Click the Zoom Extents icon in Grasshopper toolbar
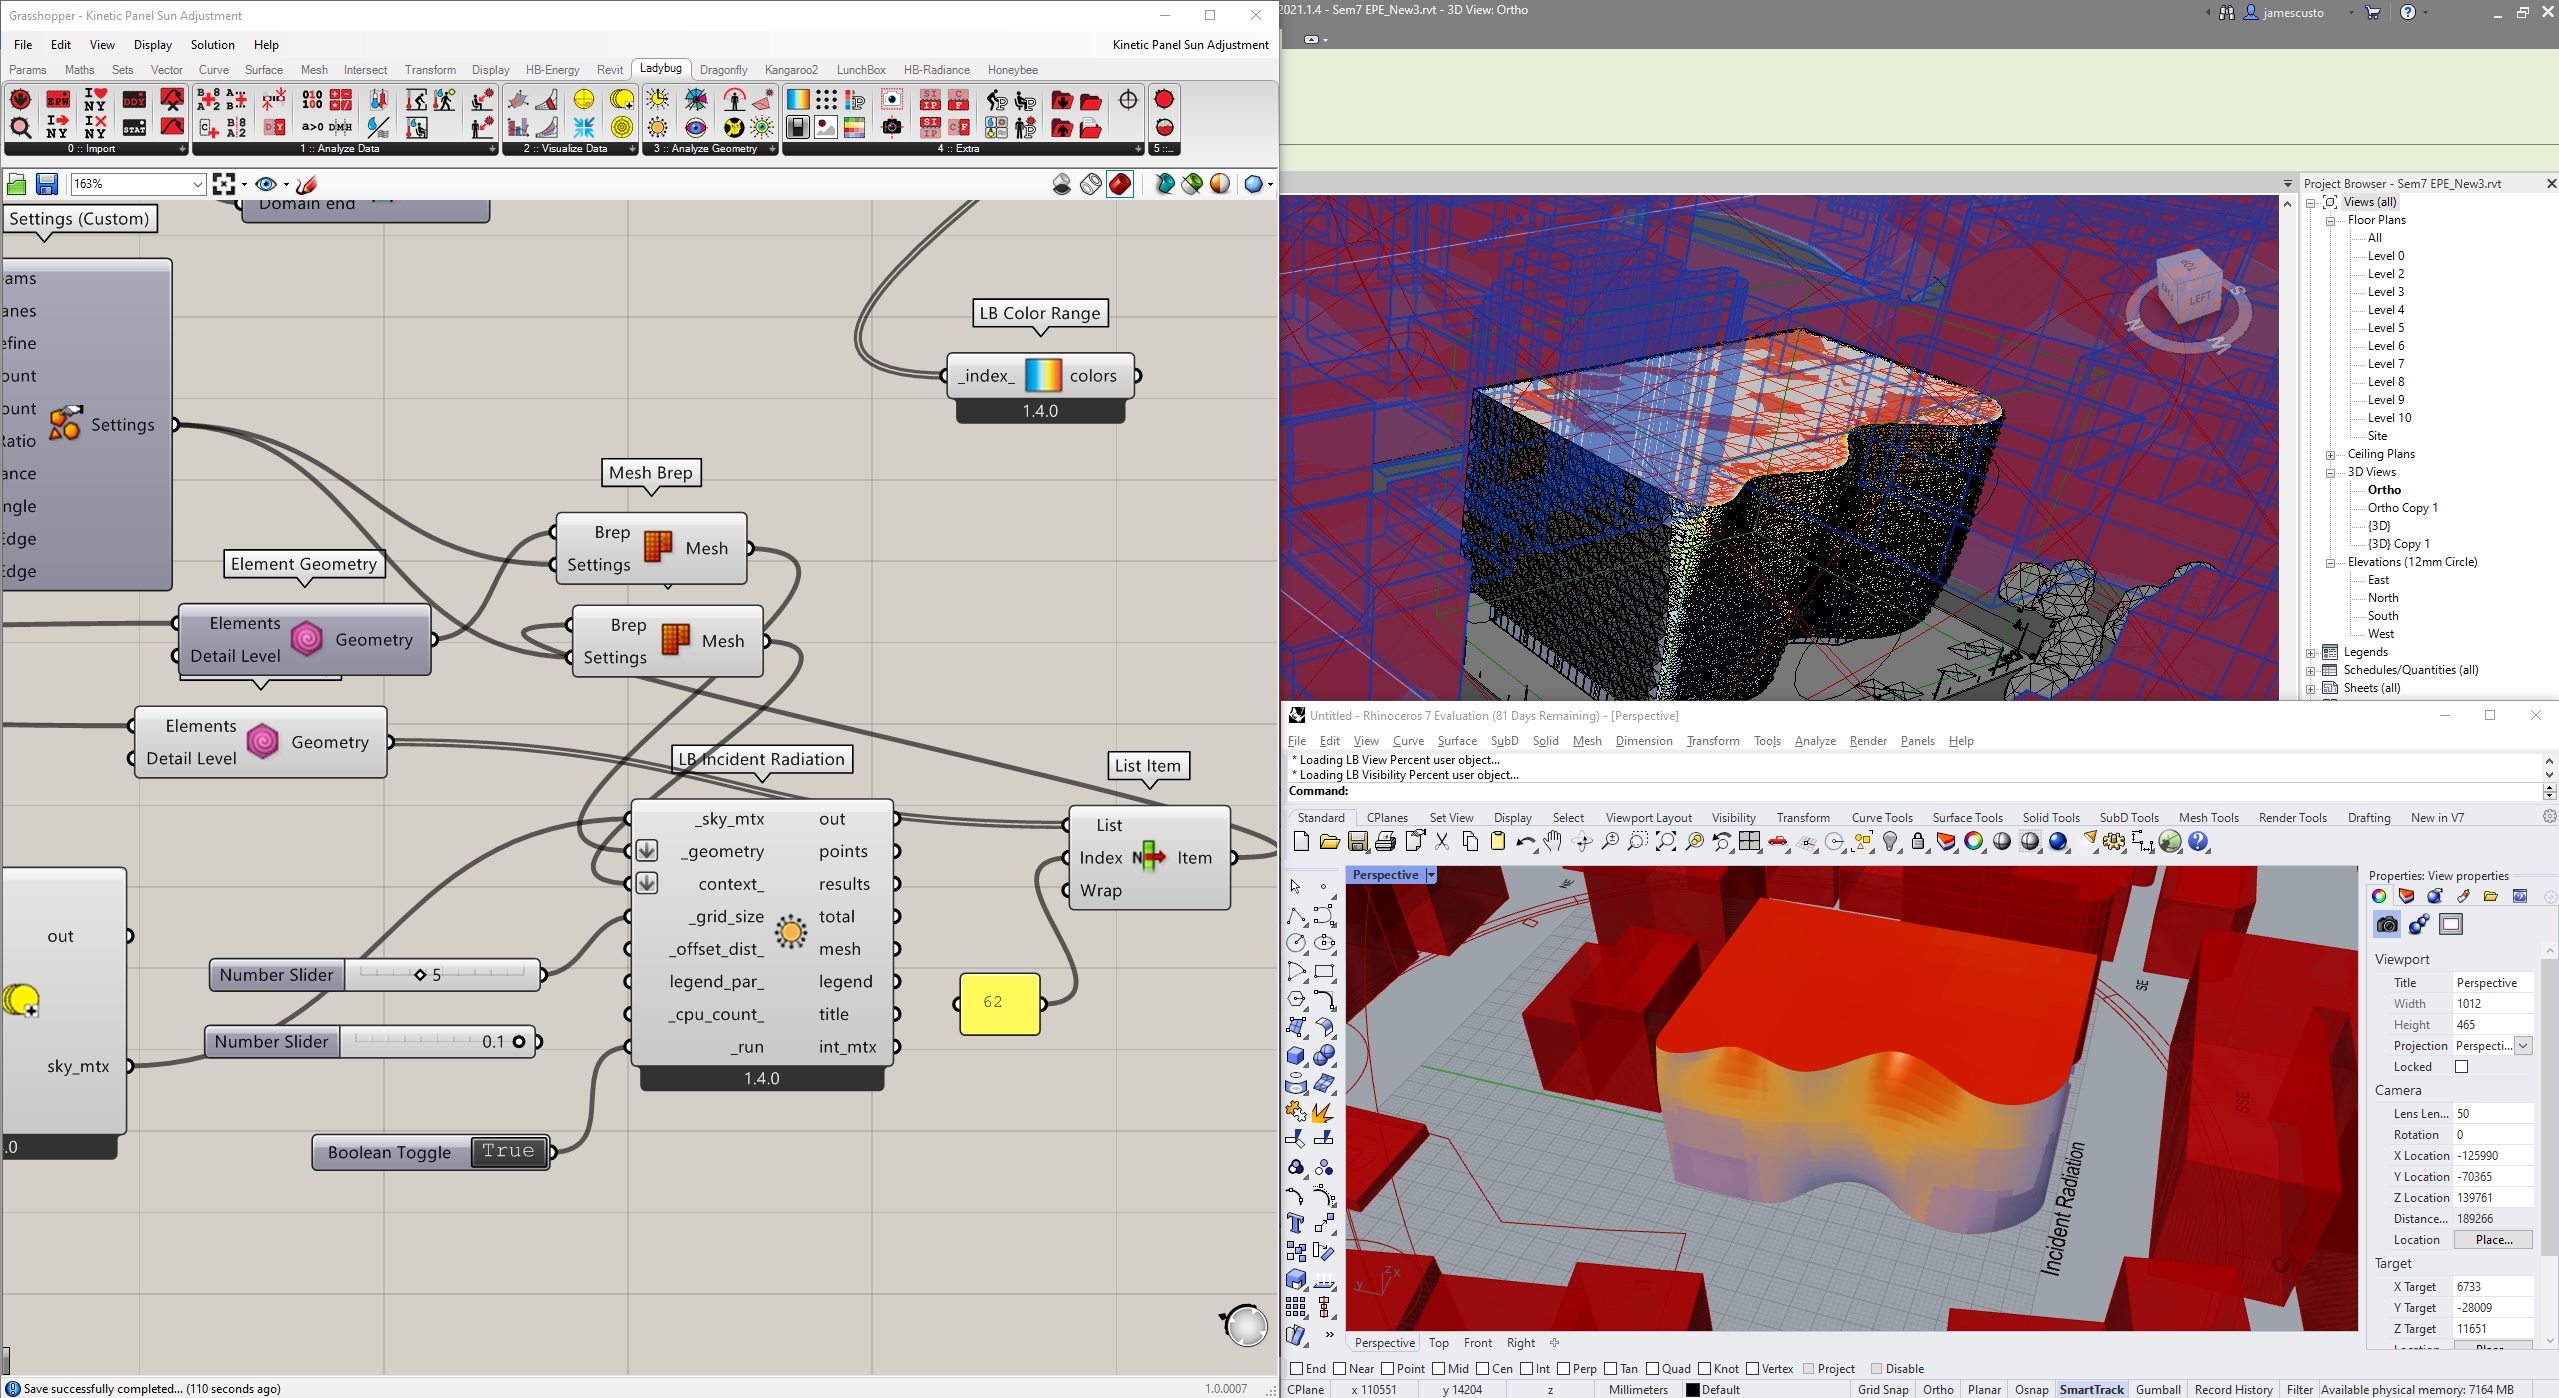2559x1398 pixels. 224,184
